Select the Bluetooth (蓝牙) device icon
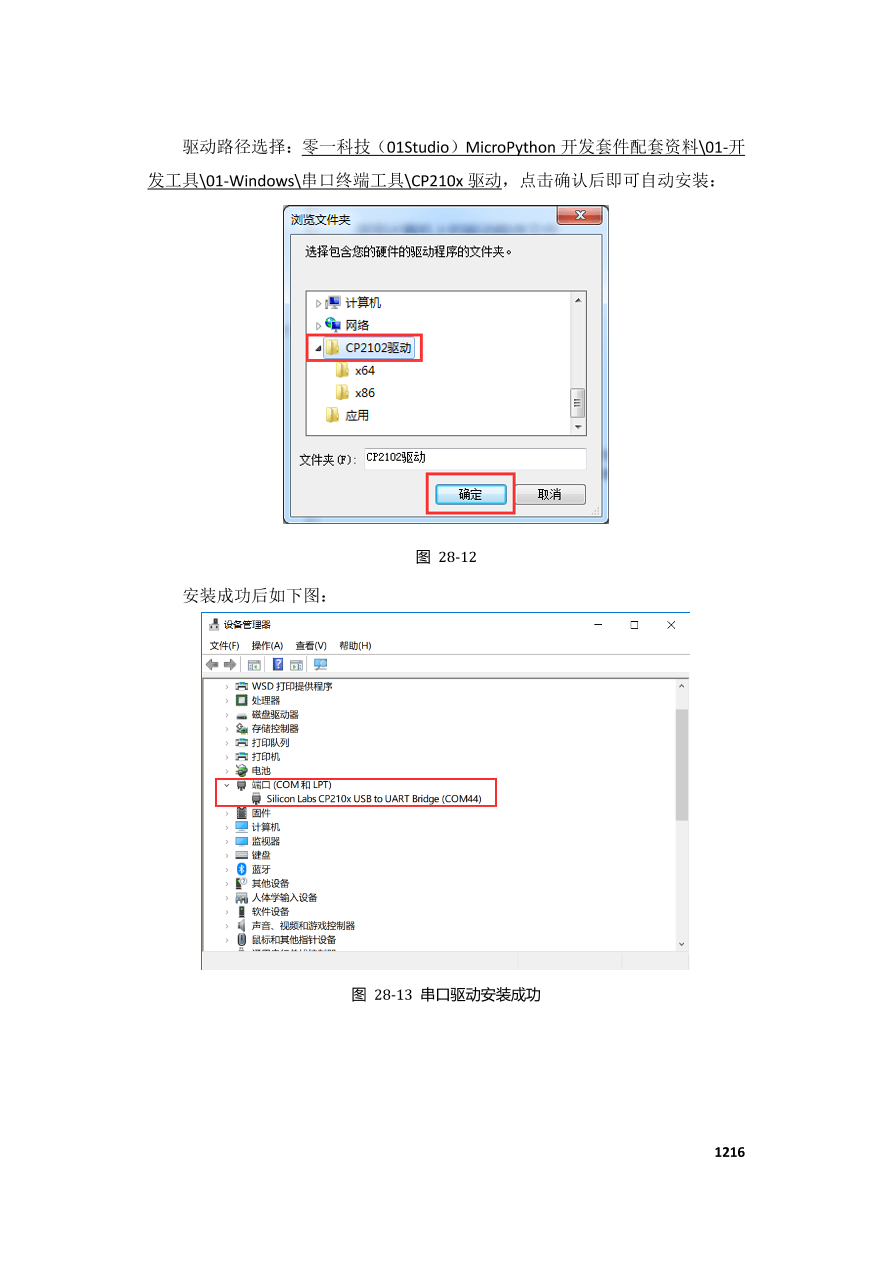Image resolution: width=892 pixels, height=1263 pixels. (241, 869)
